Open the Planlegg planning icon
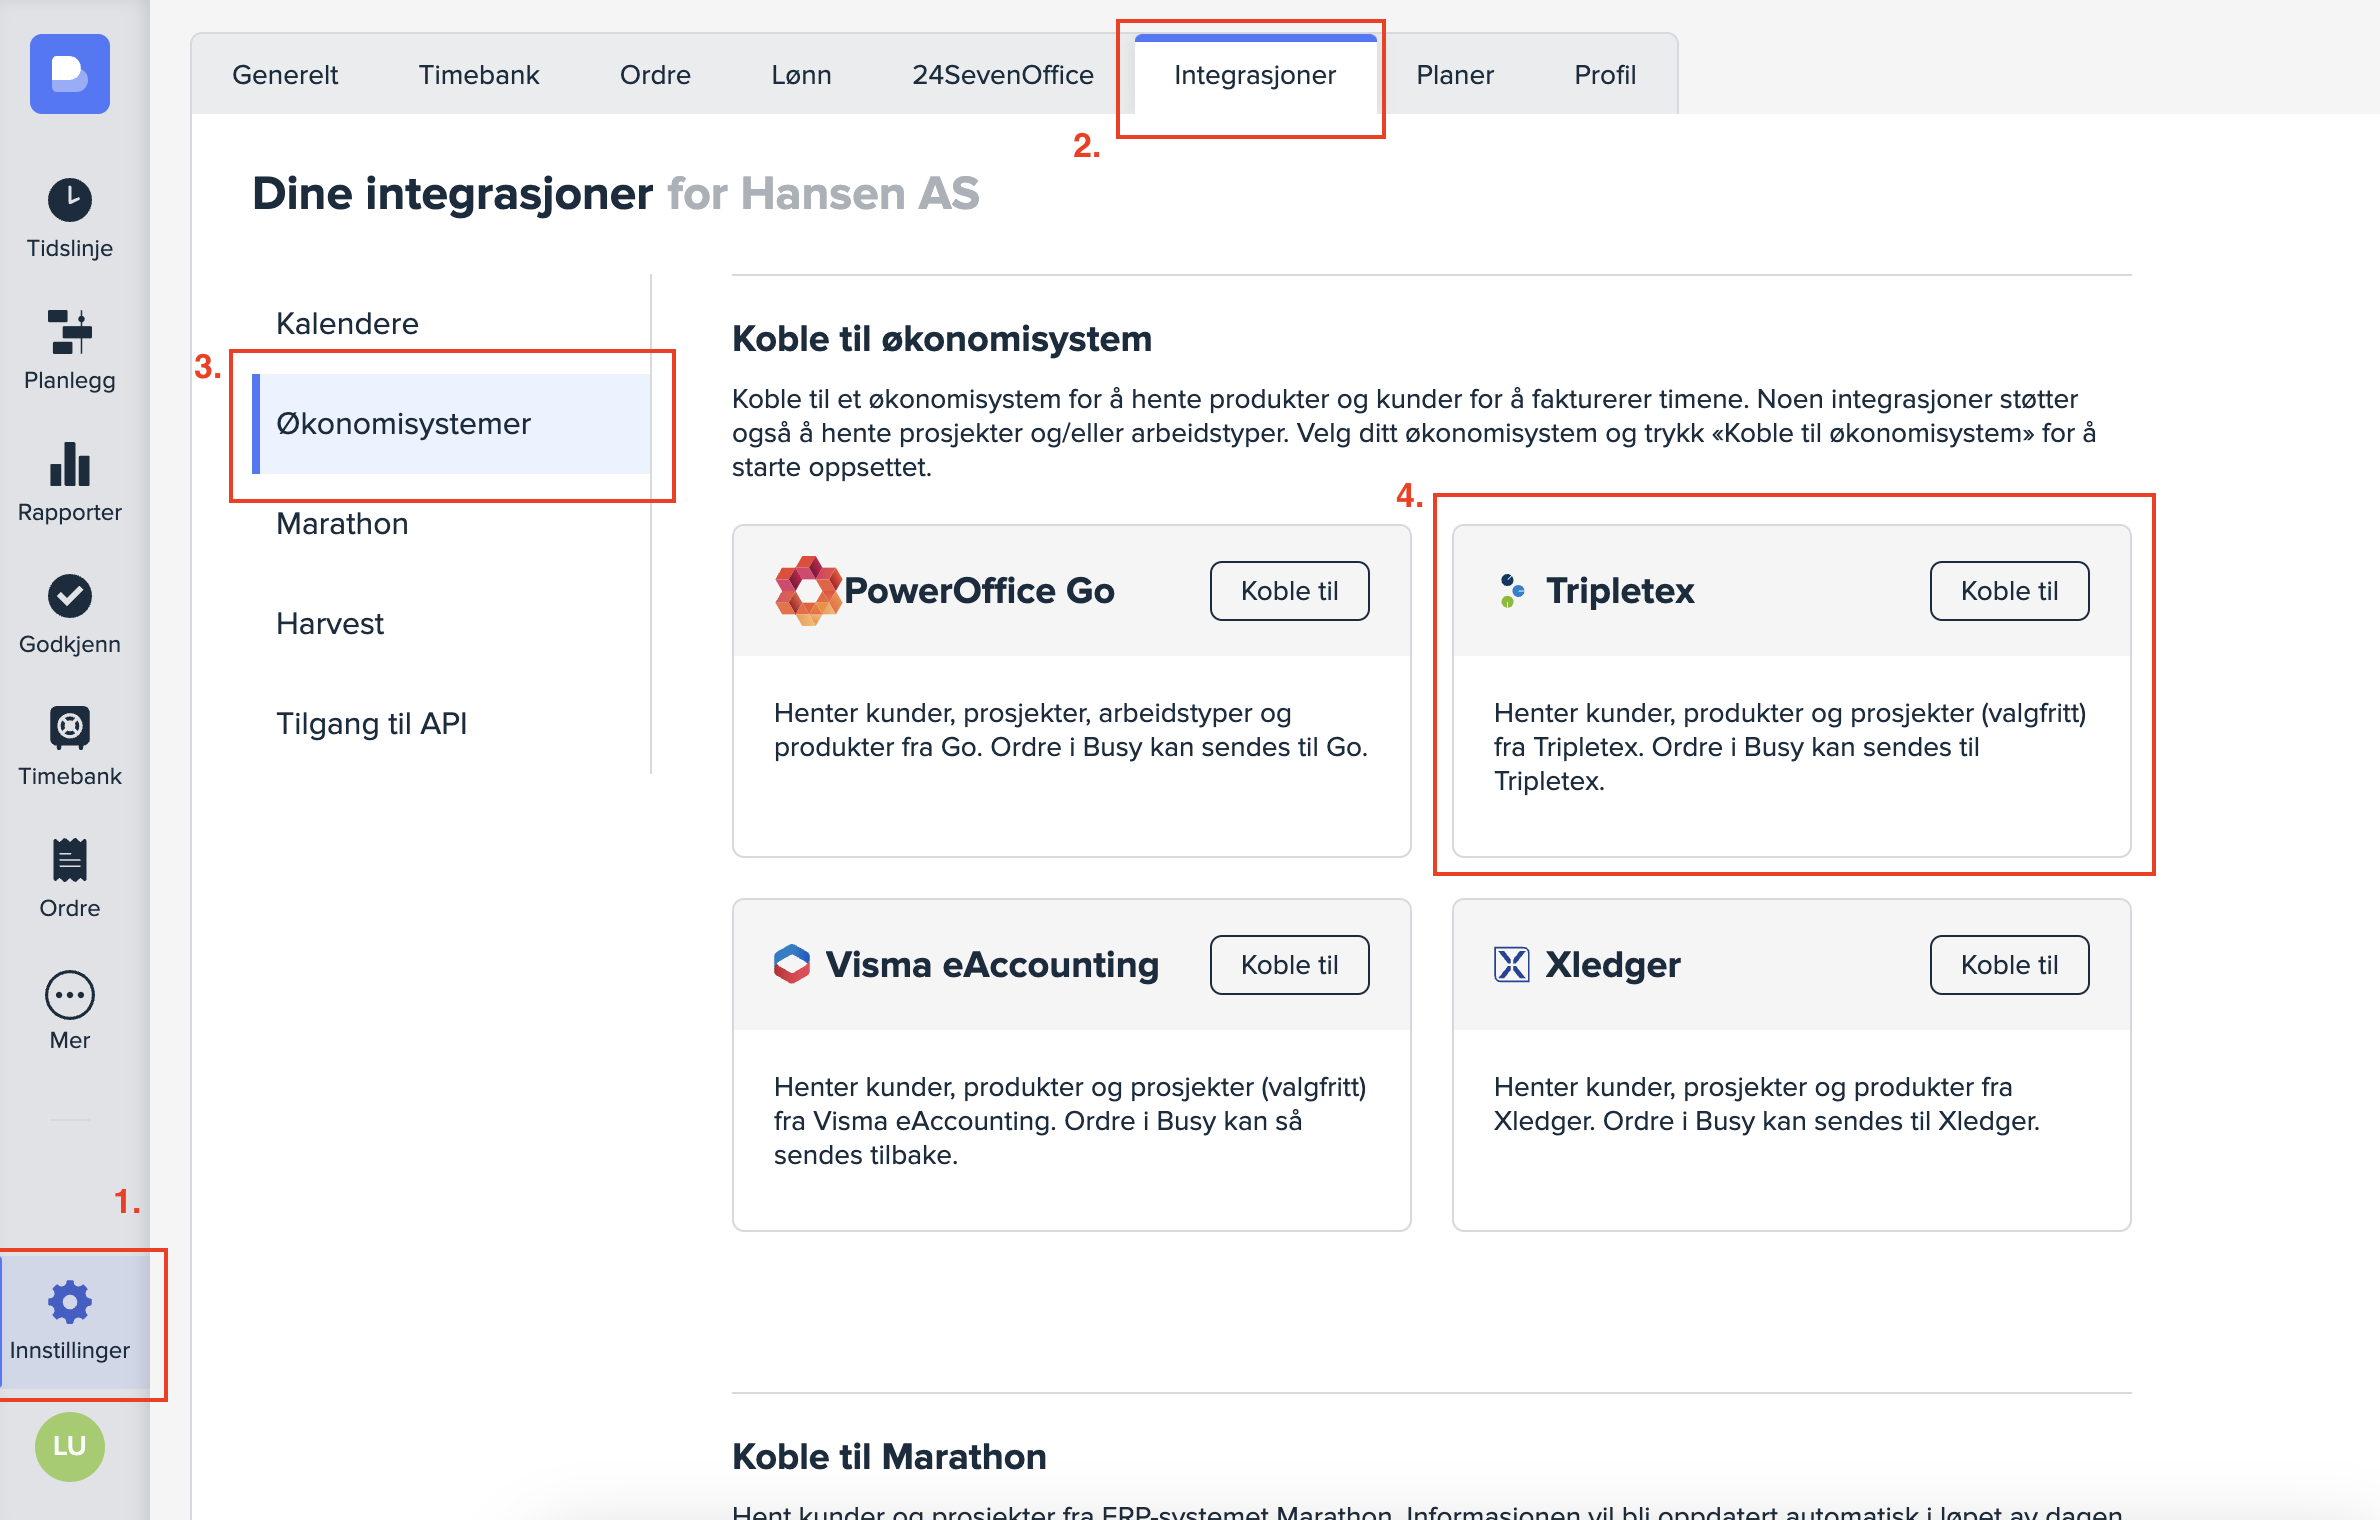2380x1520 pixels. [69, 332]
